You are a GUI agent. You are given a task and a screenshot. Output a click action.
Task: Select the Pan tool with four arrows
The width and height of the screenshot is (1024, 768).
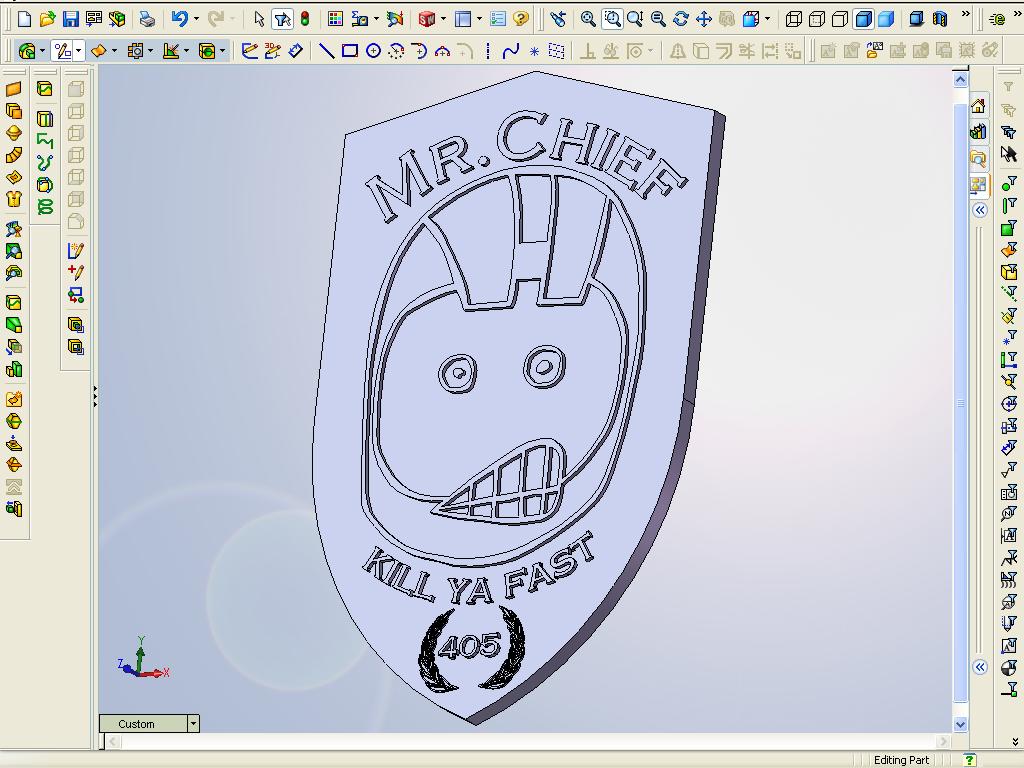(703, 19)
